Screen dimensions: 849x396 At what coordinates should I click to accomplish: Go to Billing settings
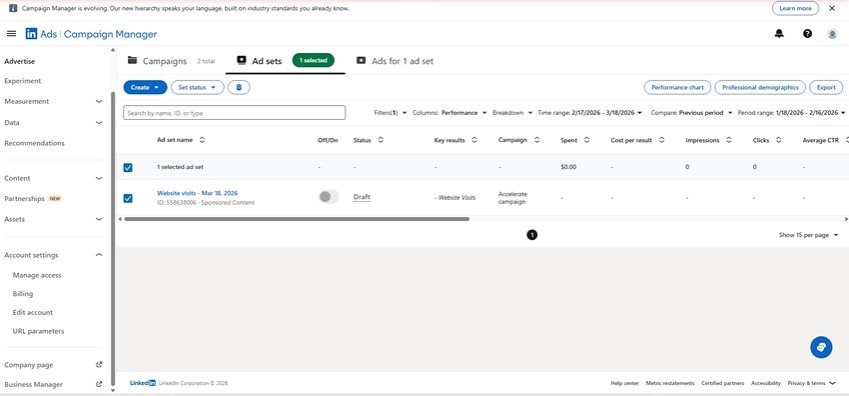coord(23,294)
